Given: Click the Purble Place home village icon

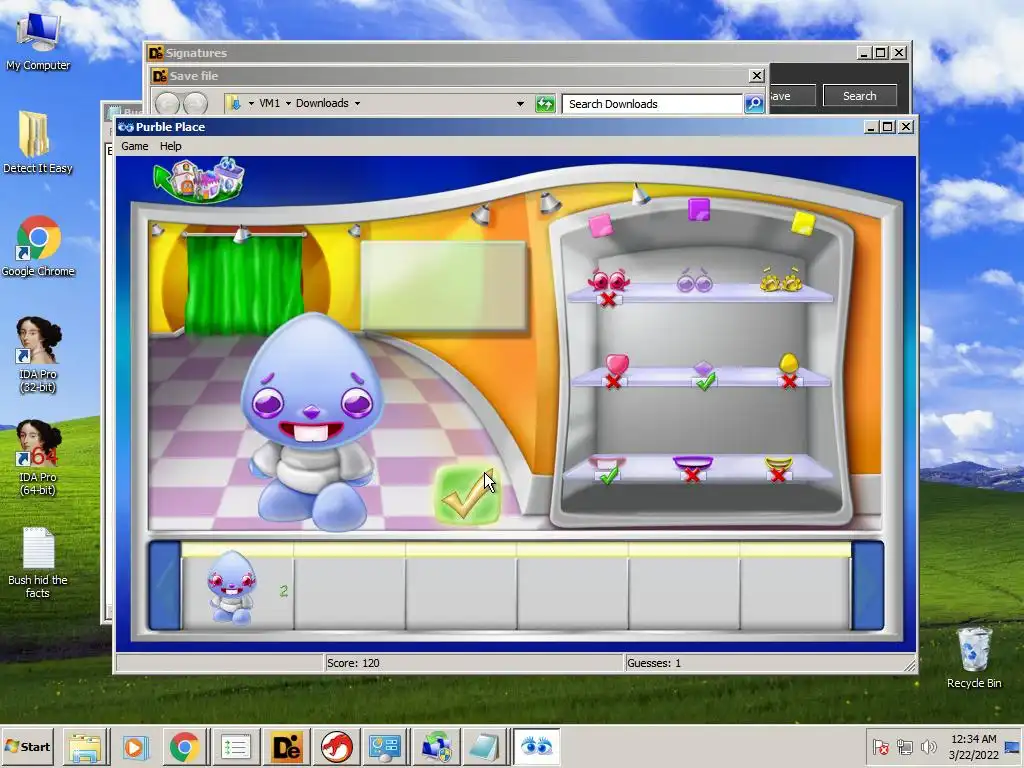Looking at the screenshot, I should tap(199, 179).
